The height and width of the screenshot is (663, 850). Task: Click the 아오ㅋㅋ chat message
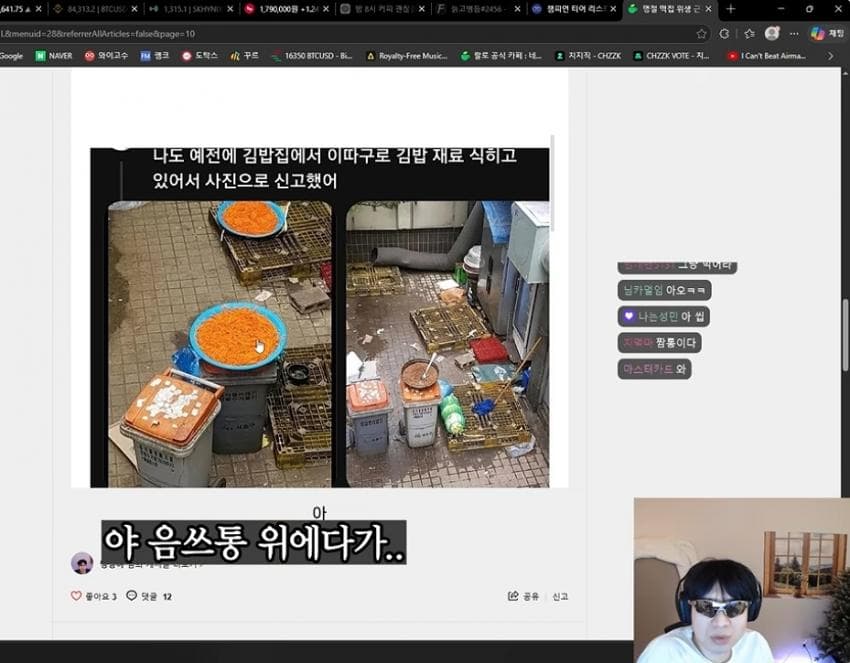(664, 290)
